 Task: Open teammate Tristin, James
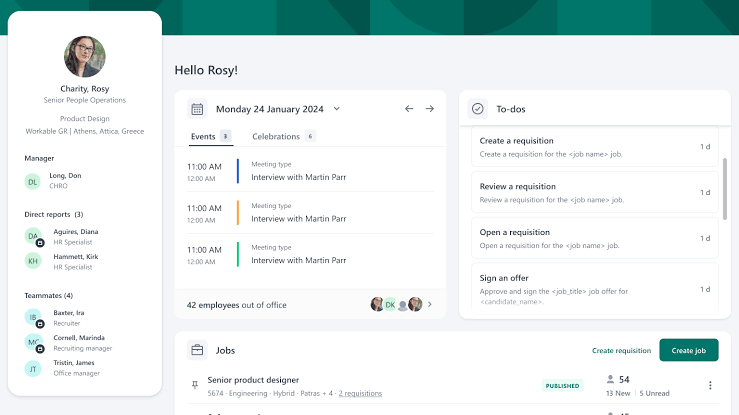point(74,363)
